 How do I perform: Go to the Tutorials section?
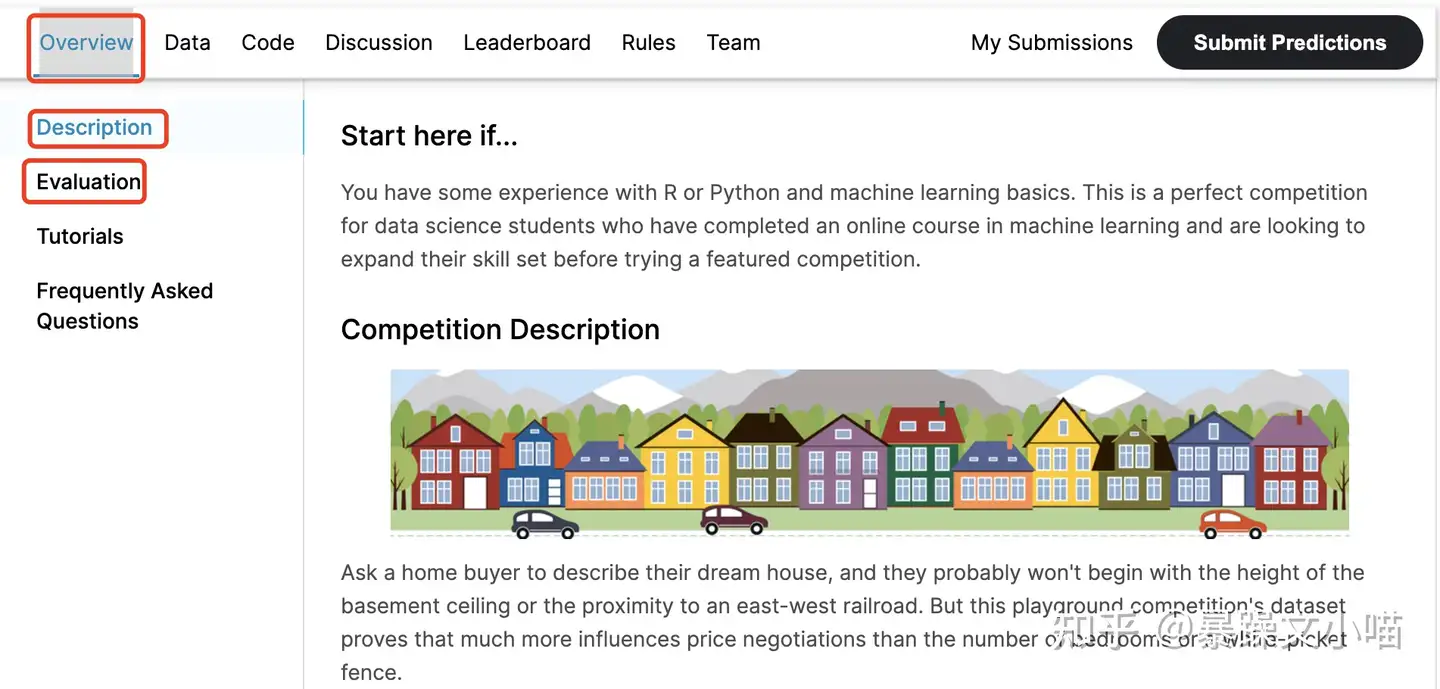pos(80,237)
